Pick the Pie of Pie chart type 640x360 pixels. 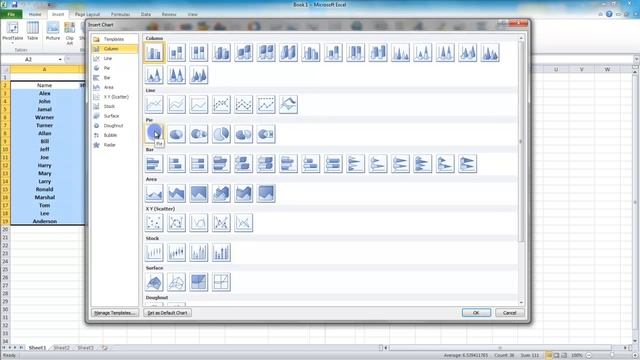point(199,134)
